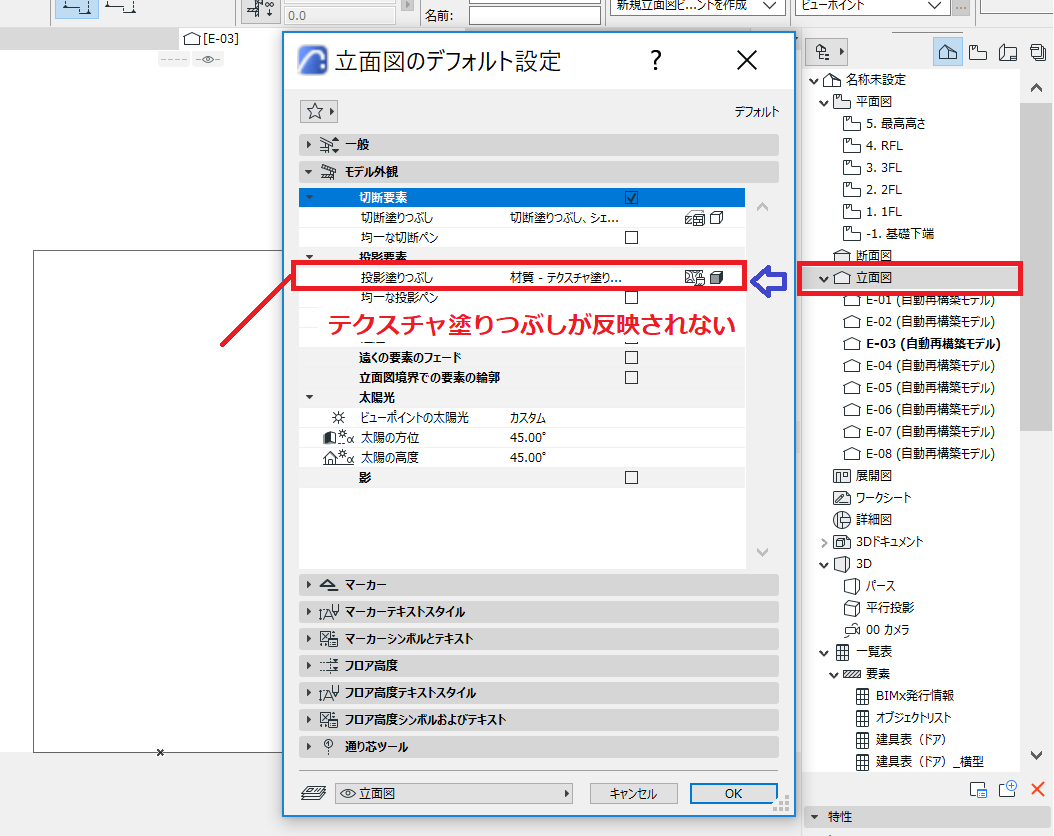The image size is (1054, 836).
Task: Click the 切断塗りつぶし row value text
Action: pos(564,218)
